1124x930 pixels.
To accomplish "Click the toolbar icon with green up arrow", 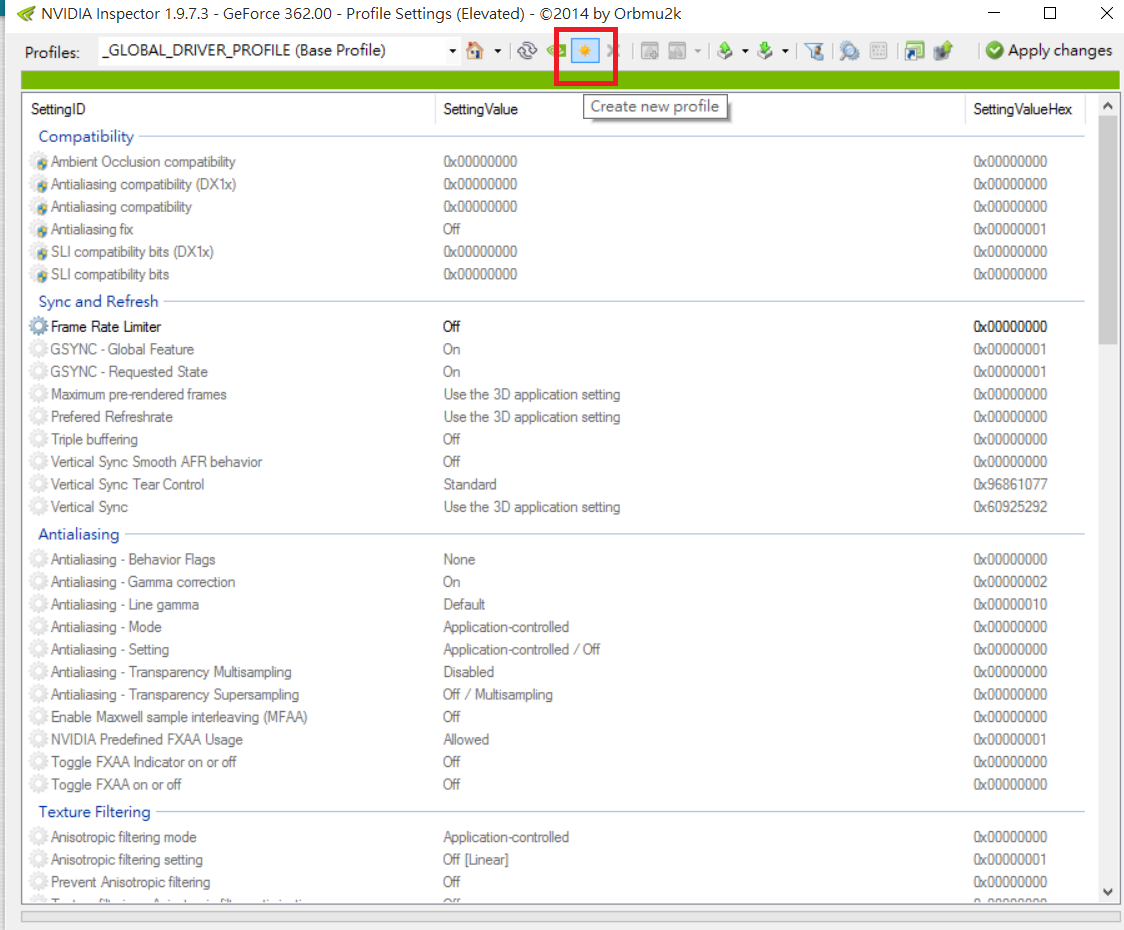I will [943, 51].
